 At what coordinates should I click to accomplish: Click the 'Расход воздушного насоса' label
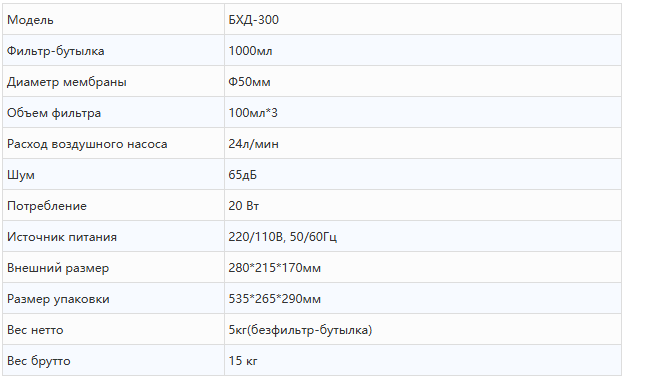tap(87, 144)
